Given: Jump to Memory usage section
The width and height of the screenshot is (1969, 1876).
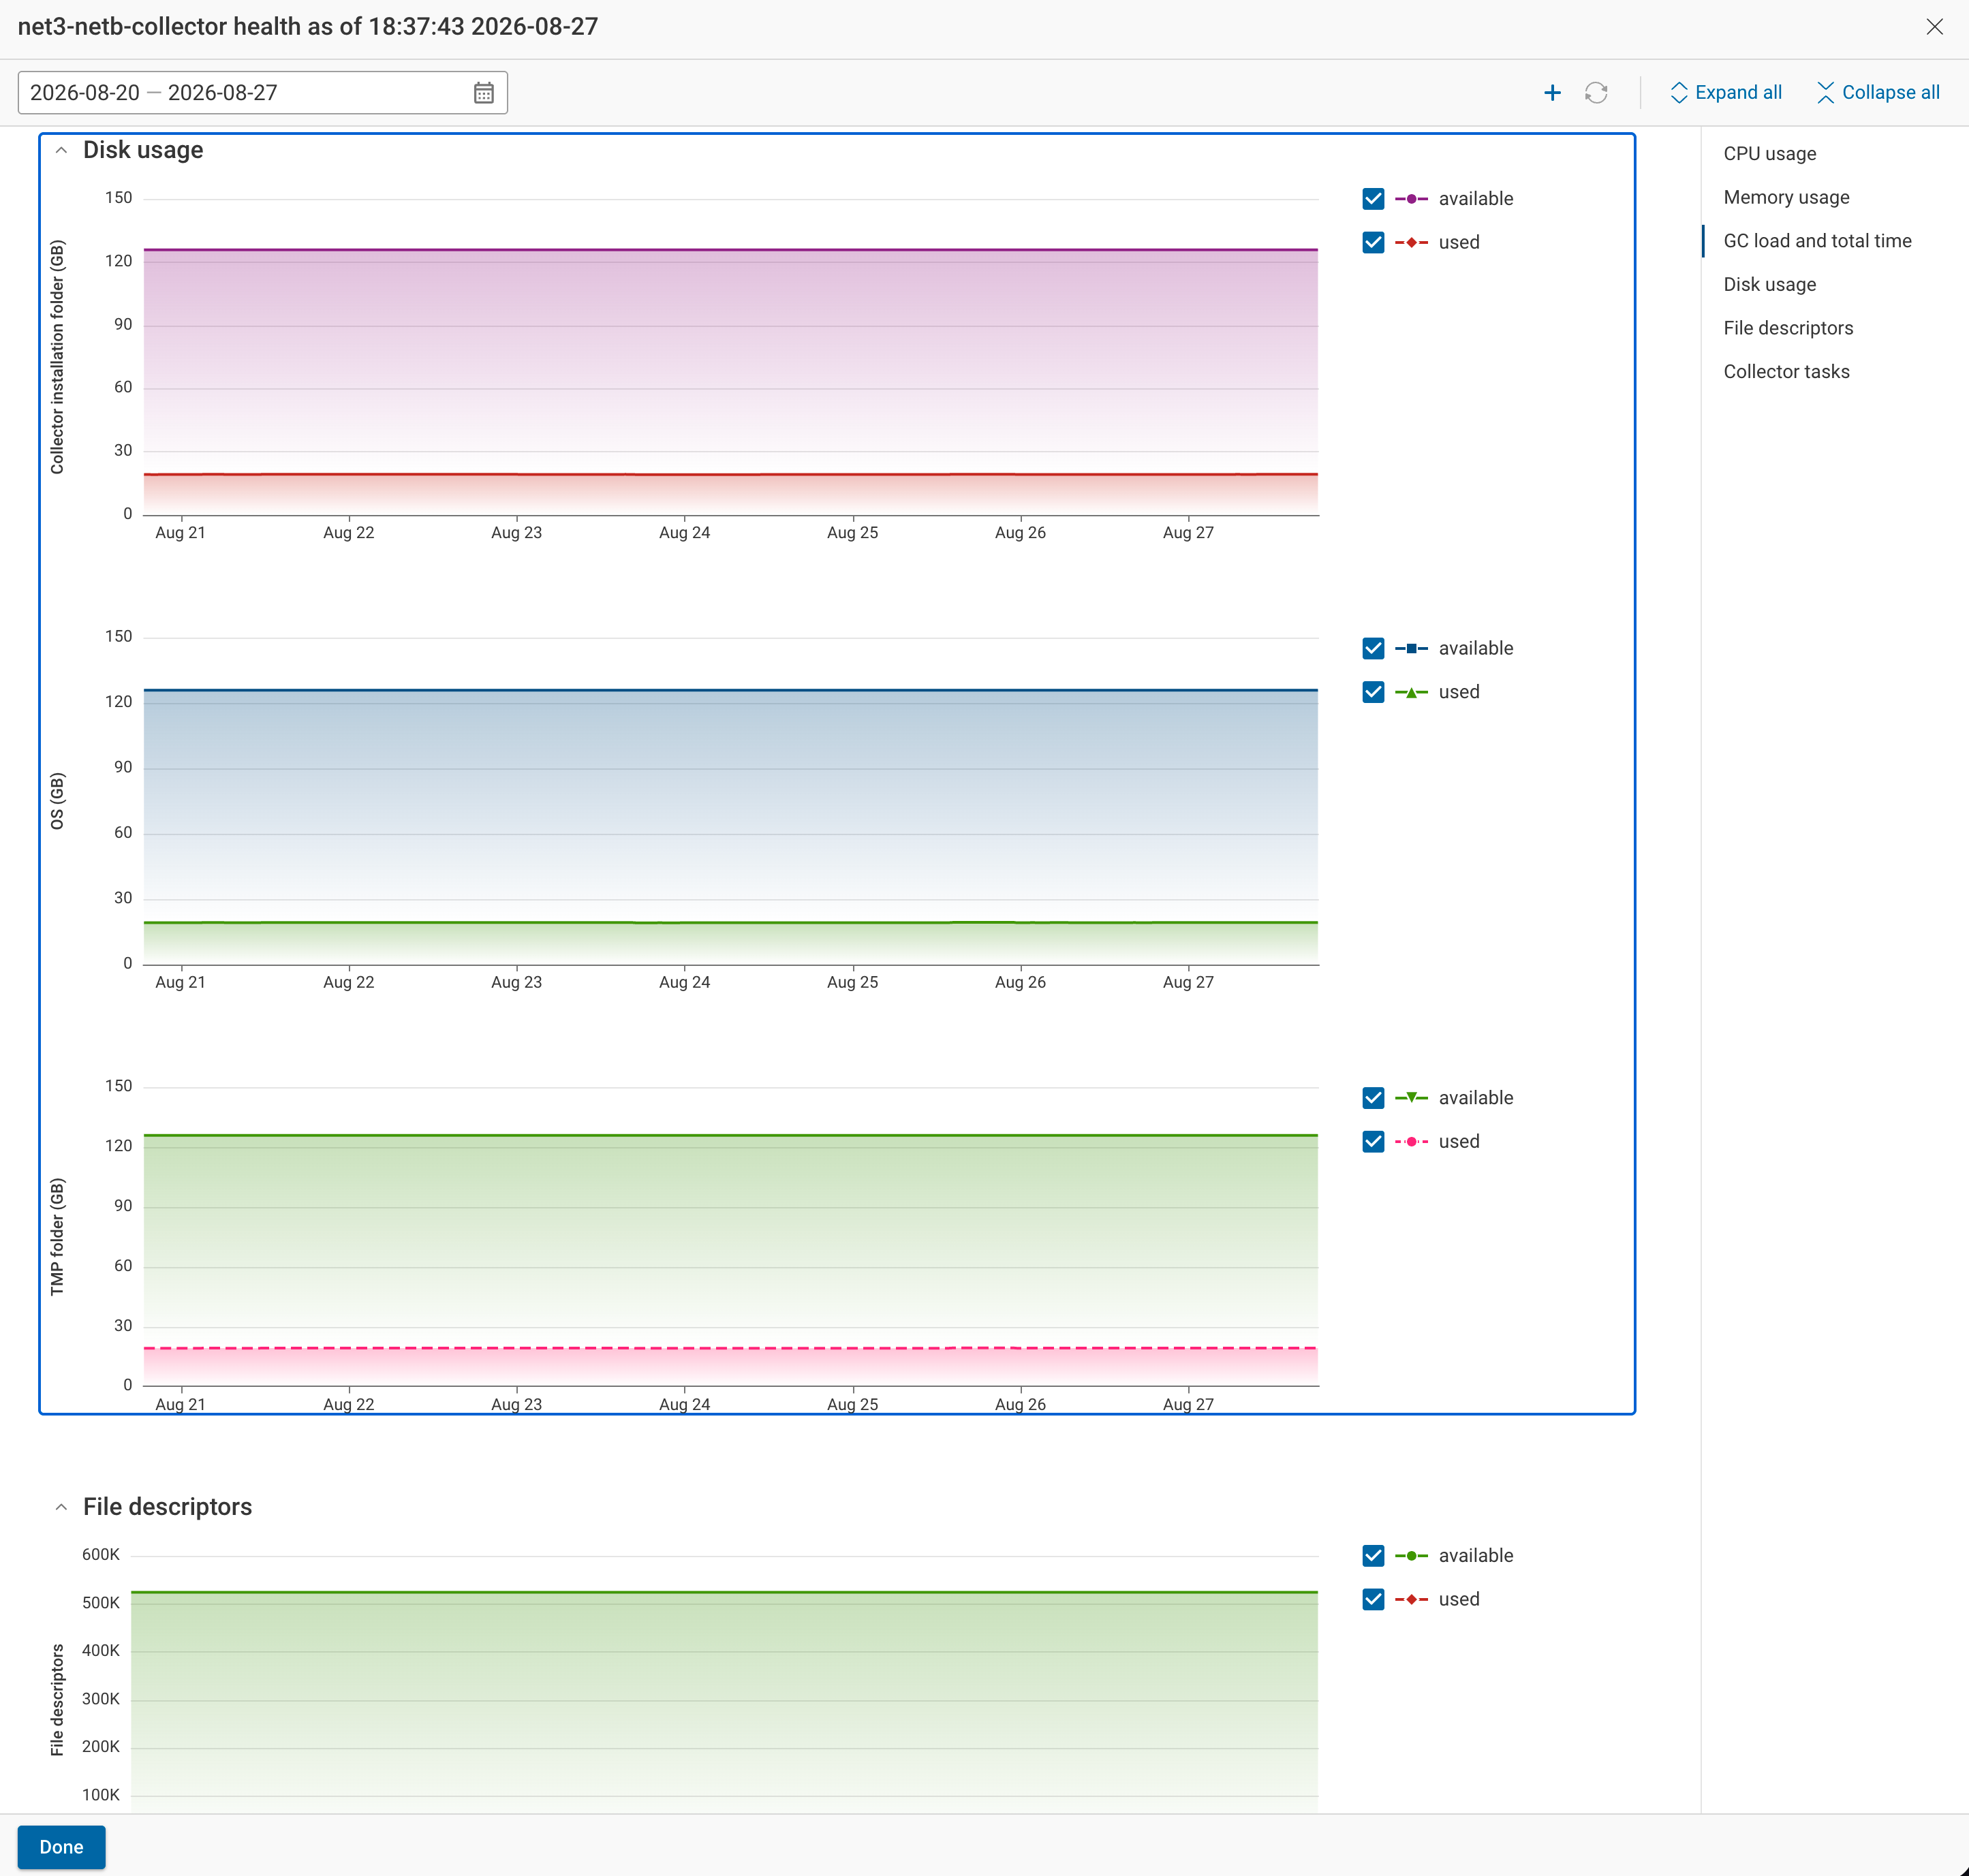Looking at the screenshot, I should coord(1786,197).
